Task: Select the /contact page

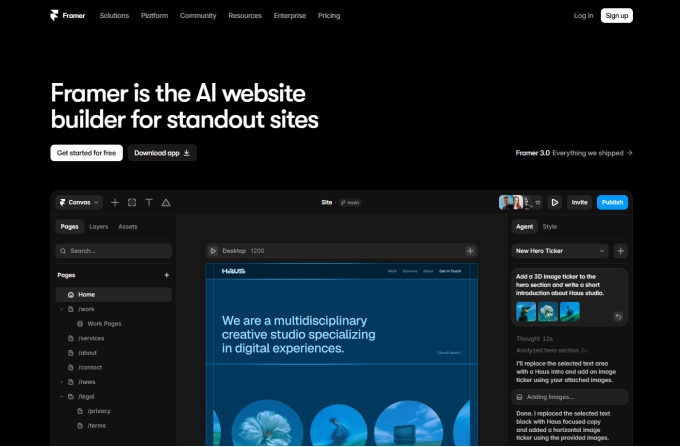Action: tap(114, 368)
